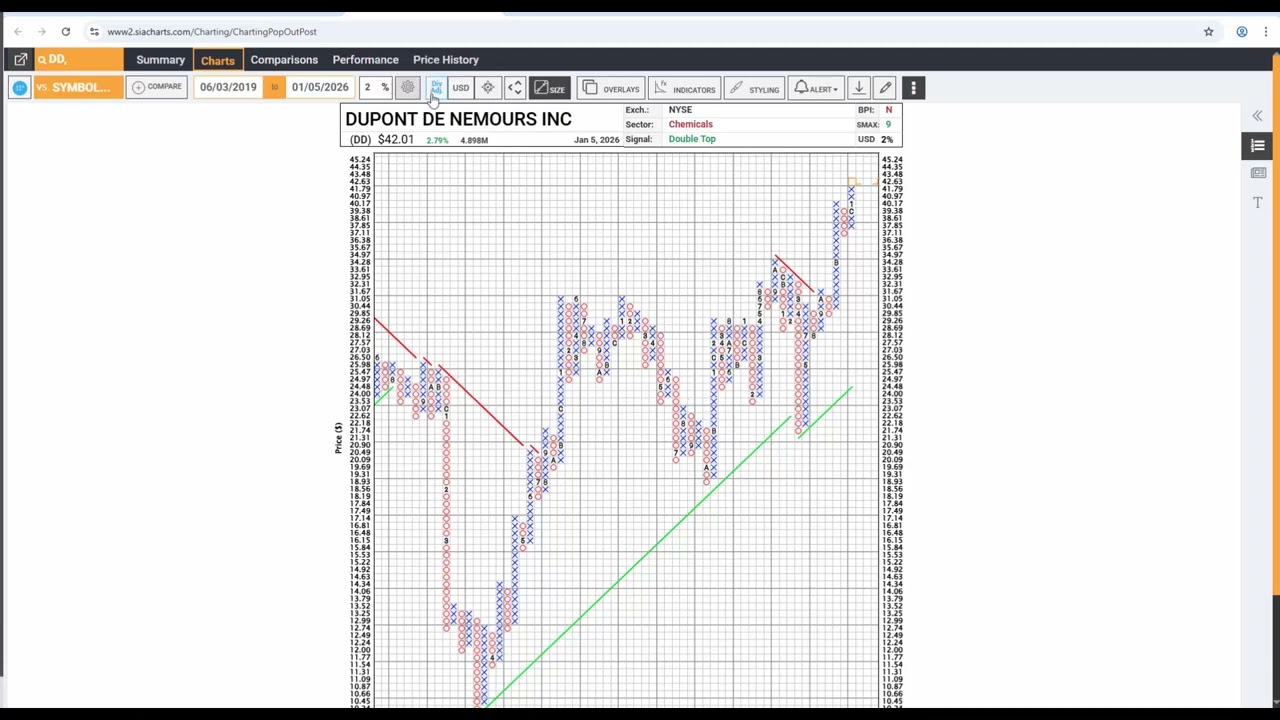The height and width of the screenshot is (720, 1280).
Task: Open the STYLING options
Action: pos(753,88)
